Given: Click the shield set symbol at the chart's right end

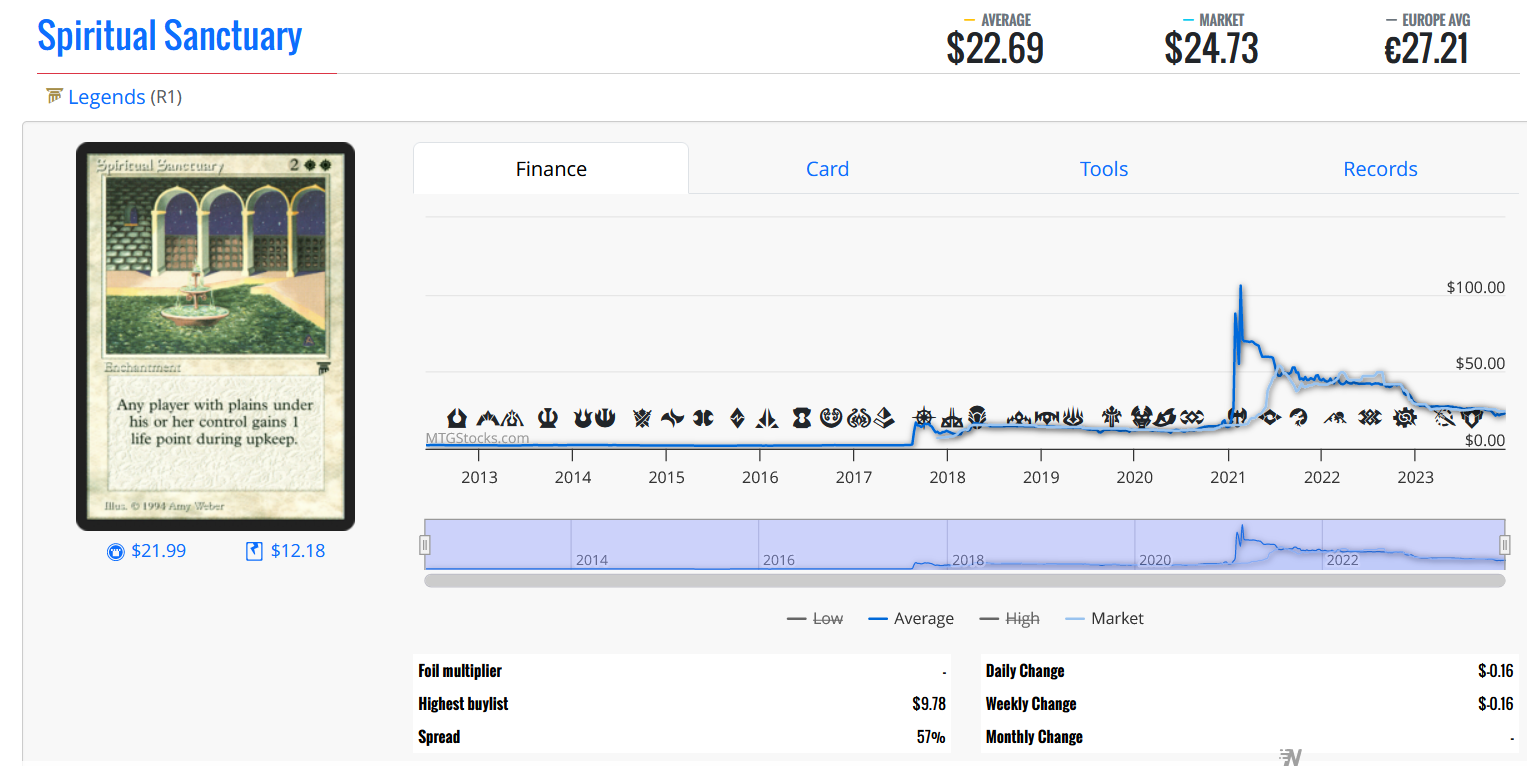Looking at the screenshot, I should 1472,418.
